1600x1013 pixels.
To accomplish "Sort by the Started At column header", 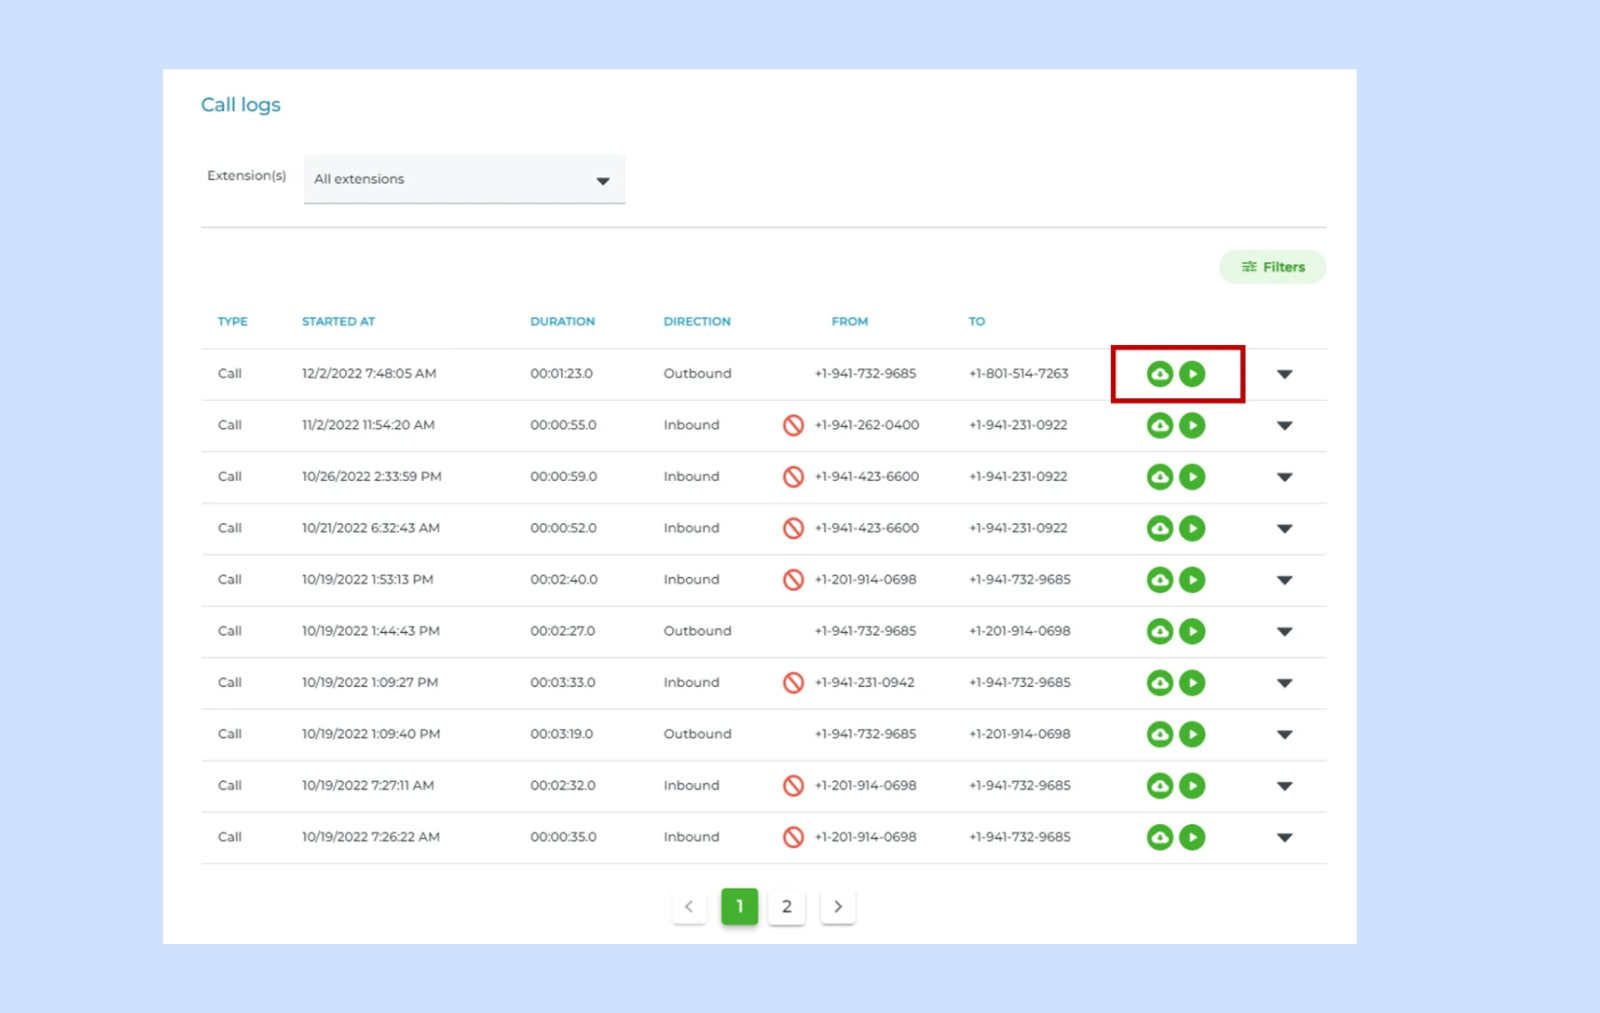I will click(x=338, y=322).
